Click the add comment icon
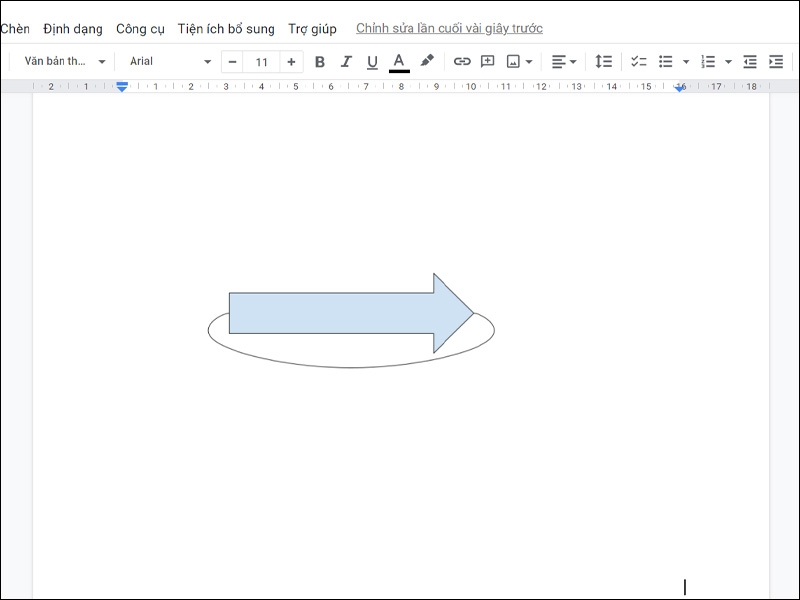Viewport: 800px width, 600px height. click(x=488, y=62)
